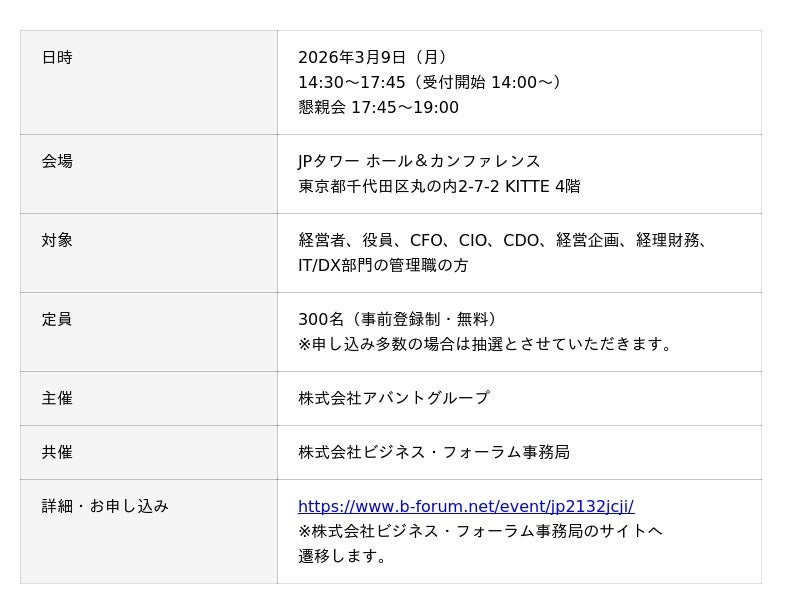Image resolution: width=800 pixels, height=614 pixels.
Task: Click the 300名（事前登録制・無料） capacity text
Action: [398, 319]
